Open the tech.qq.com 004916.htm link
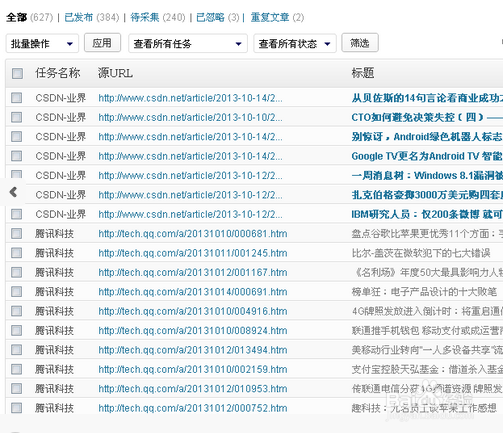 (193, 311)
